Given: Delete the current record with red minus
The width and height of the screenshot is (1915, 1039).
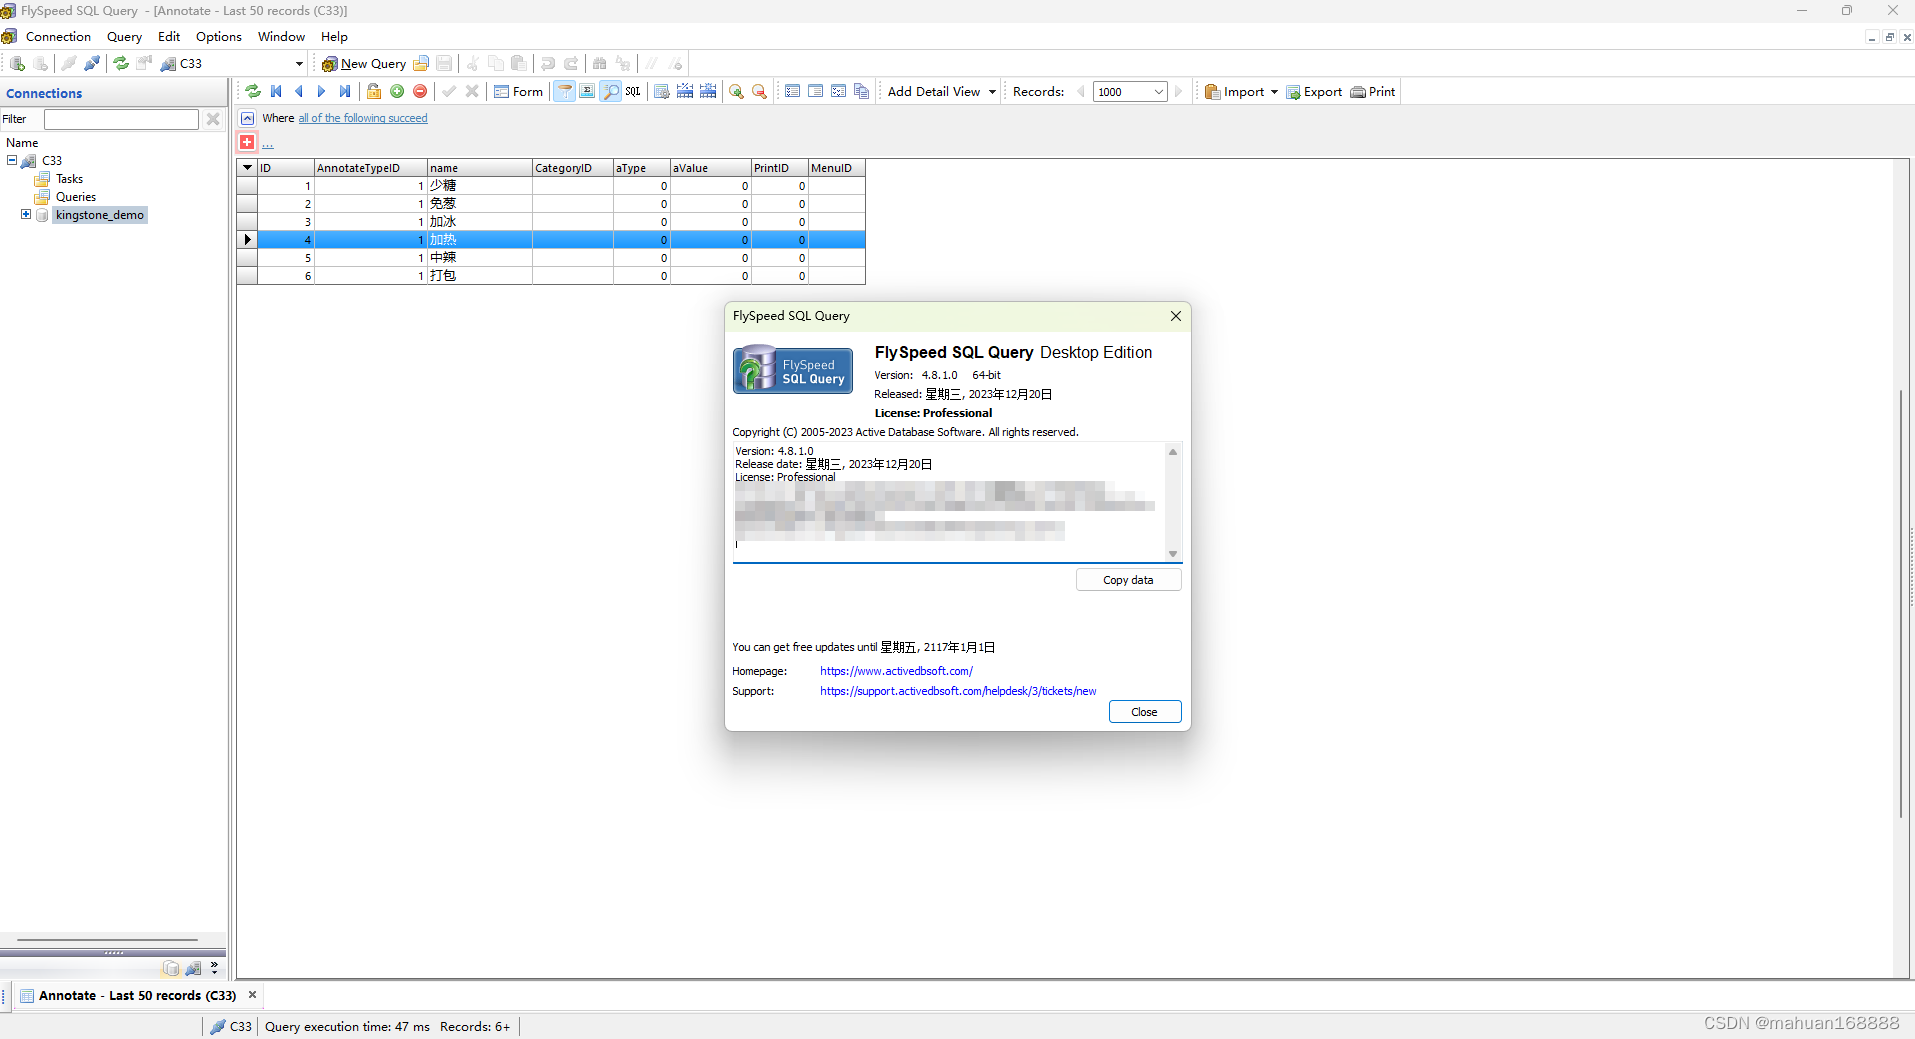Looking at the screenshot, I should coord(420,92).
